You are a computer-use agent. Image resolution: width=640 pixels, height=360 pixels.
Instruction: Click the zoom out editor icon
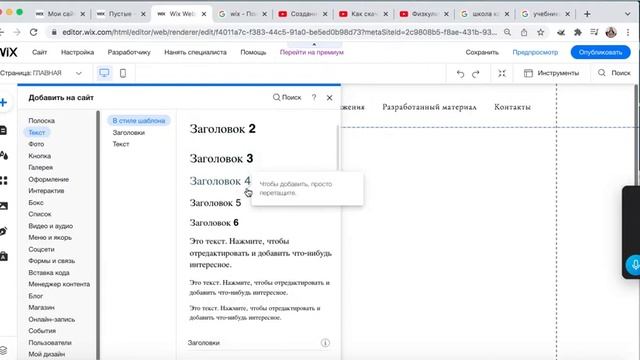502,73
